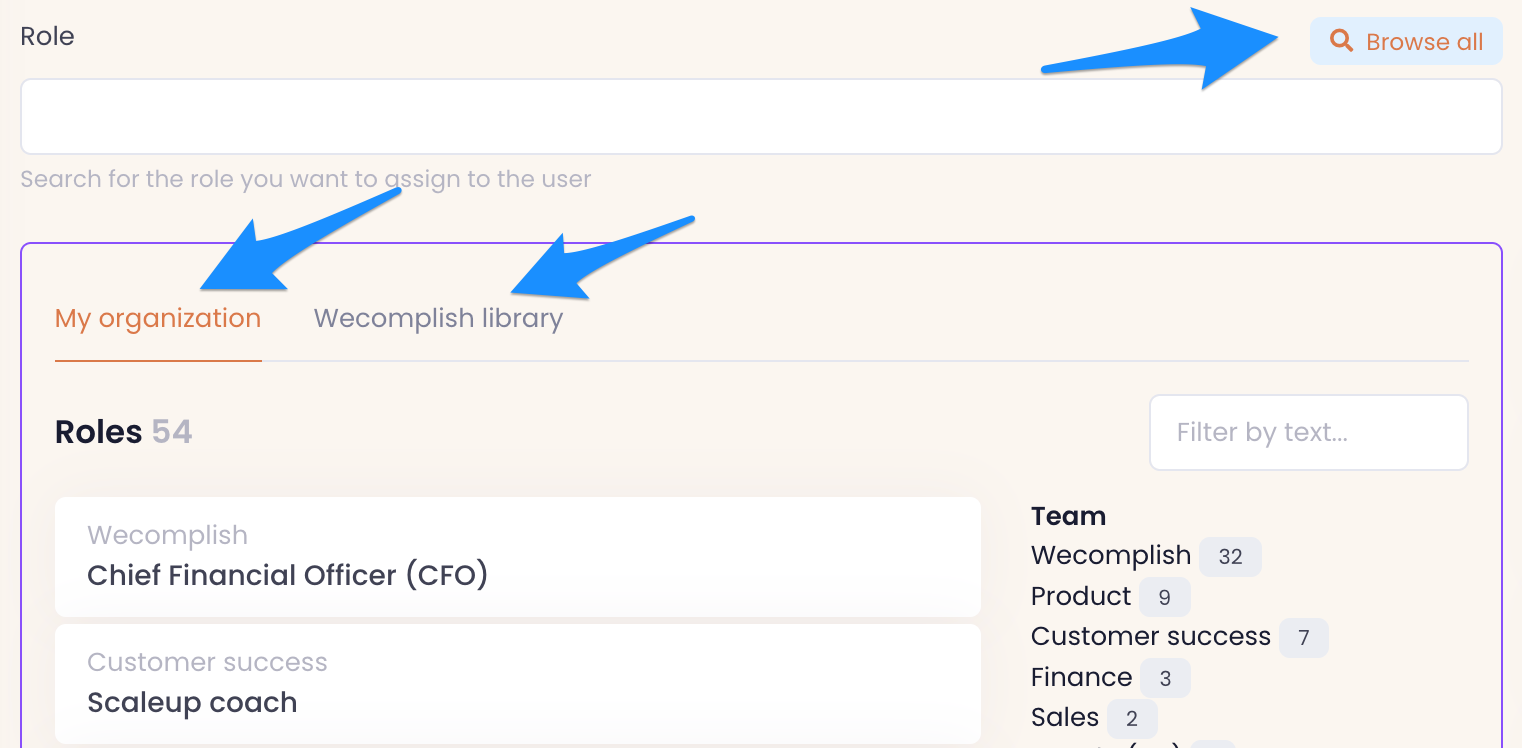
Task: Focus the Role search input field
Action: click(x=761, y=117)
